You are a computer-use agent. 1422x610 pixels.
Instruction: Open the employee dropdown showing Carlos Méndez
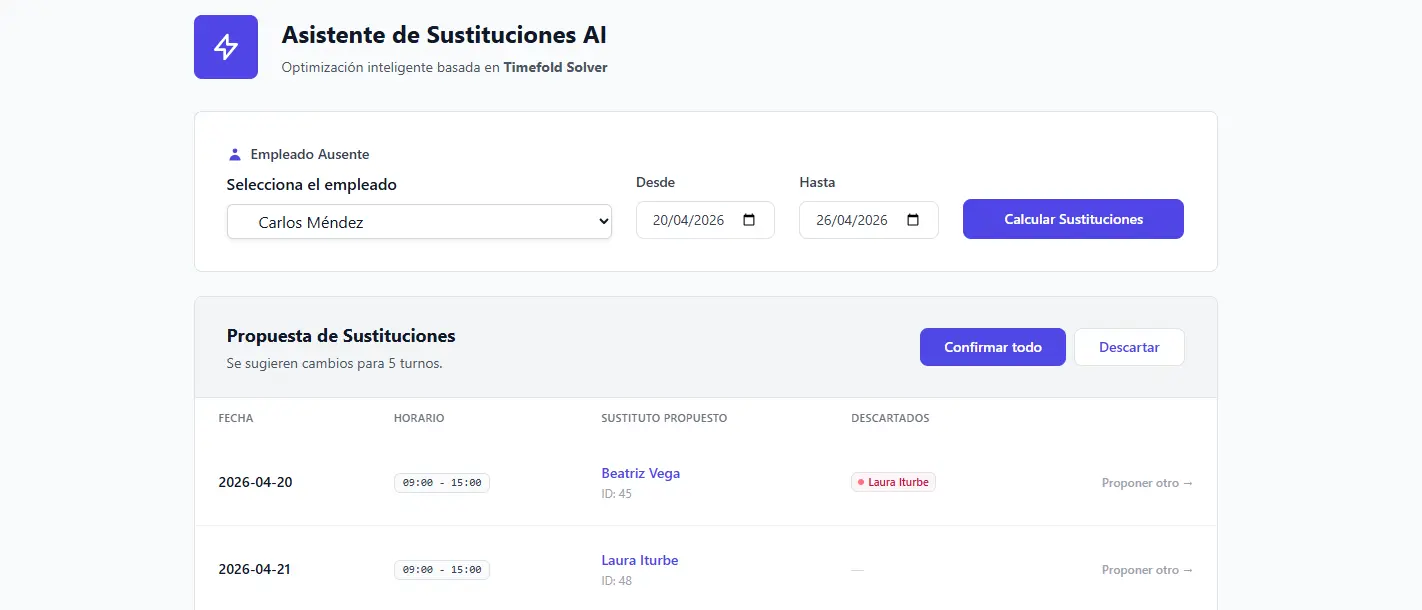point(419,222)
